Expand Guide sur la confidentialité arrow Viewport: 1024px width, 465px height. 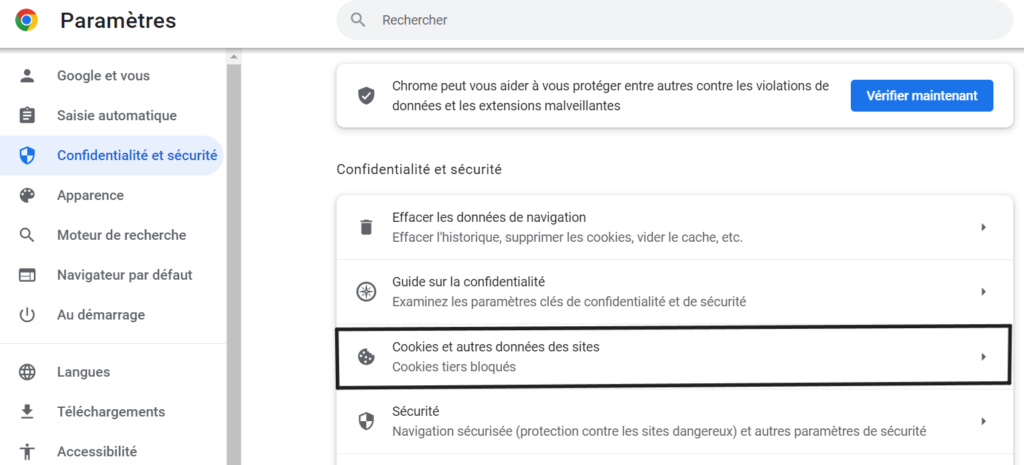coord(983,291)
